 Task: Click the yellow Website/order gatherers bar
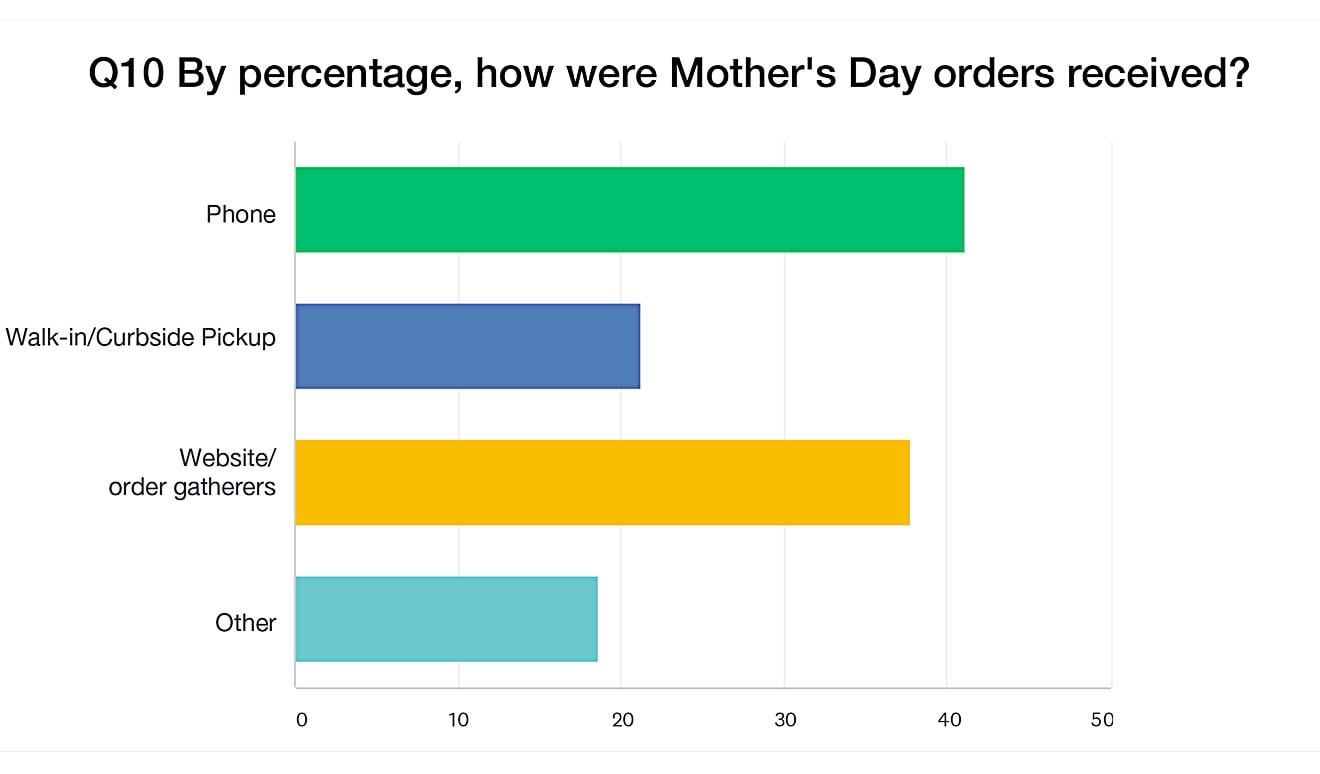[x=602, y=482]
